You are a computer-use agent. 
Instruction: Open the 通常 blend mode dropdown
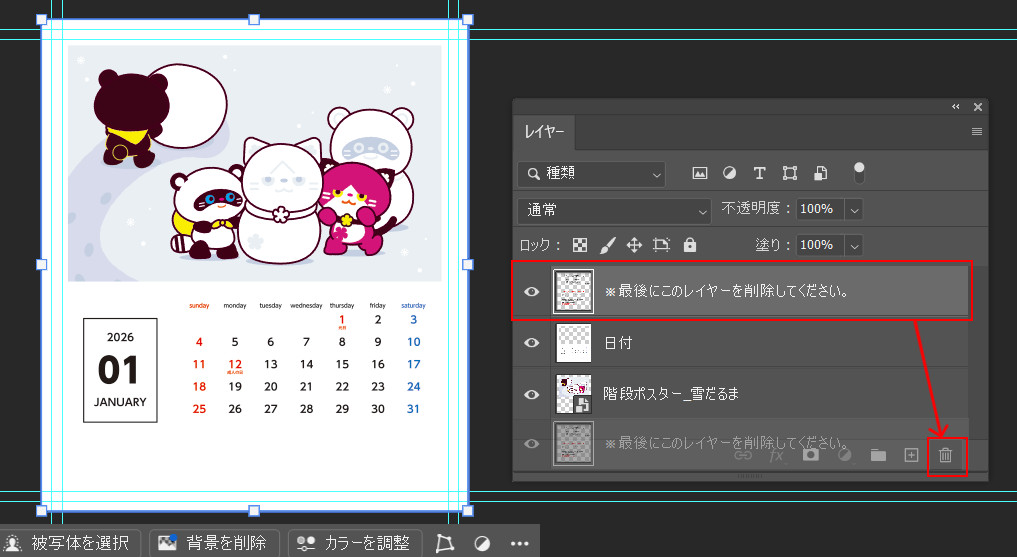(x=614, y=210)
